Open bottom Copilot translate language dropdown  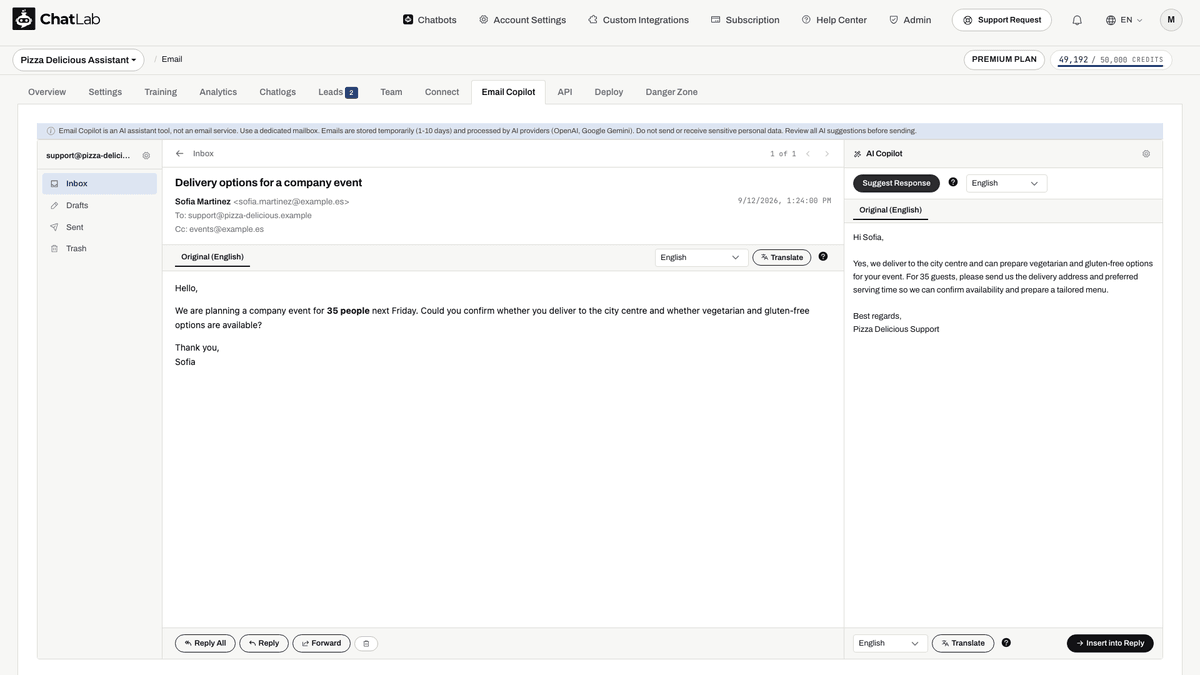890,643
